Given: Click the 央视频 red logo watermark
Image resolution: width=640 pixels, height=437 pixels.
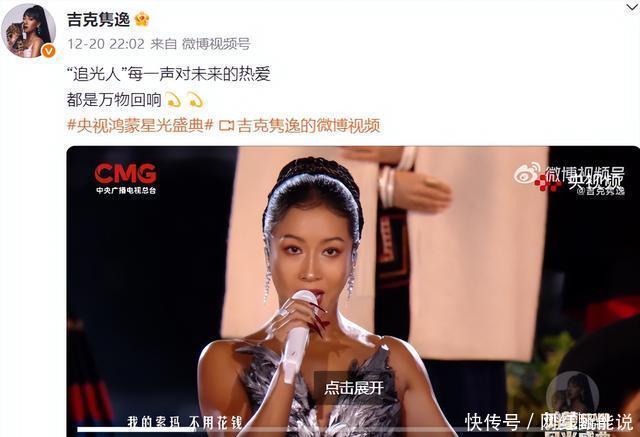Looking at the screenshot, I should [580, 181].
